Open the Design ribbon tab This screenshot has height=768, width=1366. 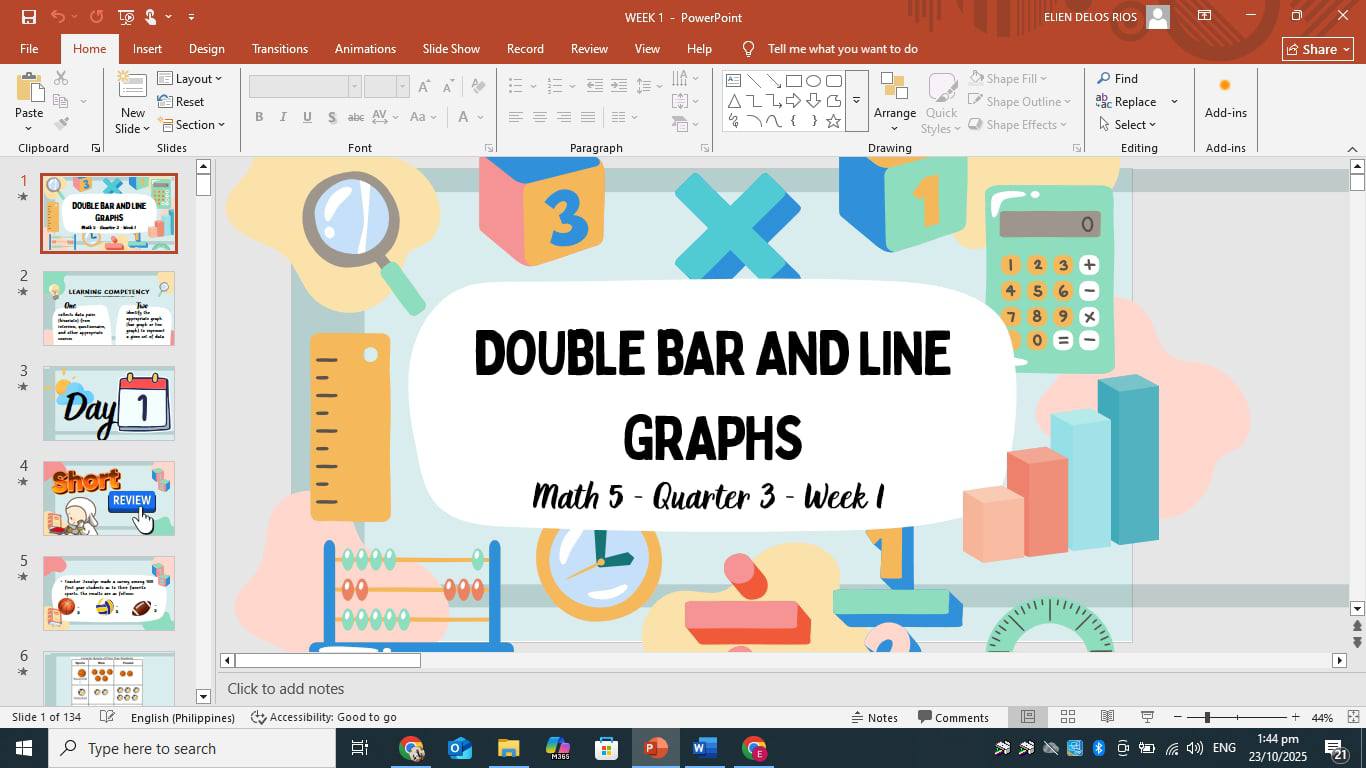tap(206, 48)
